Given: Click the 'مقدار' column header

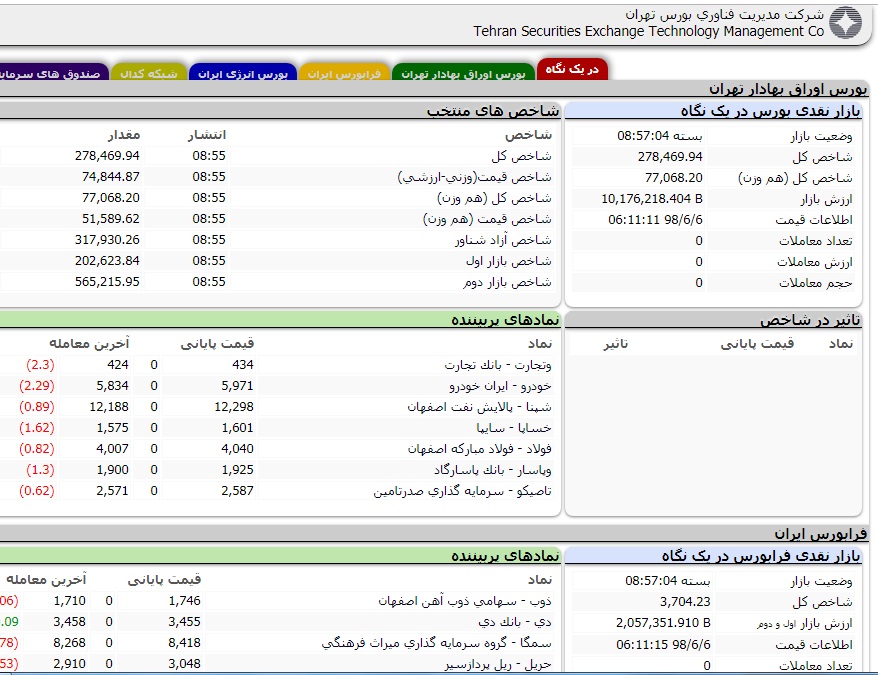Looking at the screenshot, I should [x=124, y=135].
